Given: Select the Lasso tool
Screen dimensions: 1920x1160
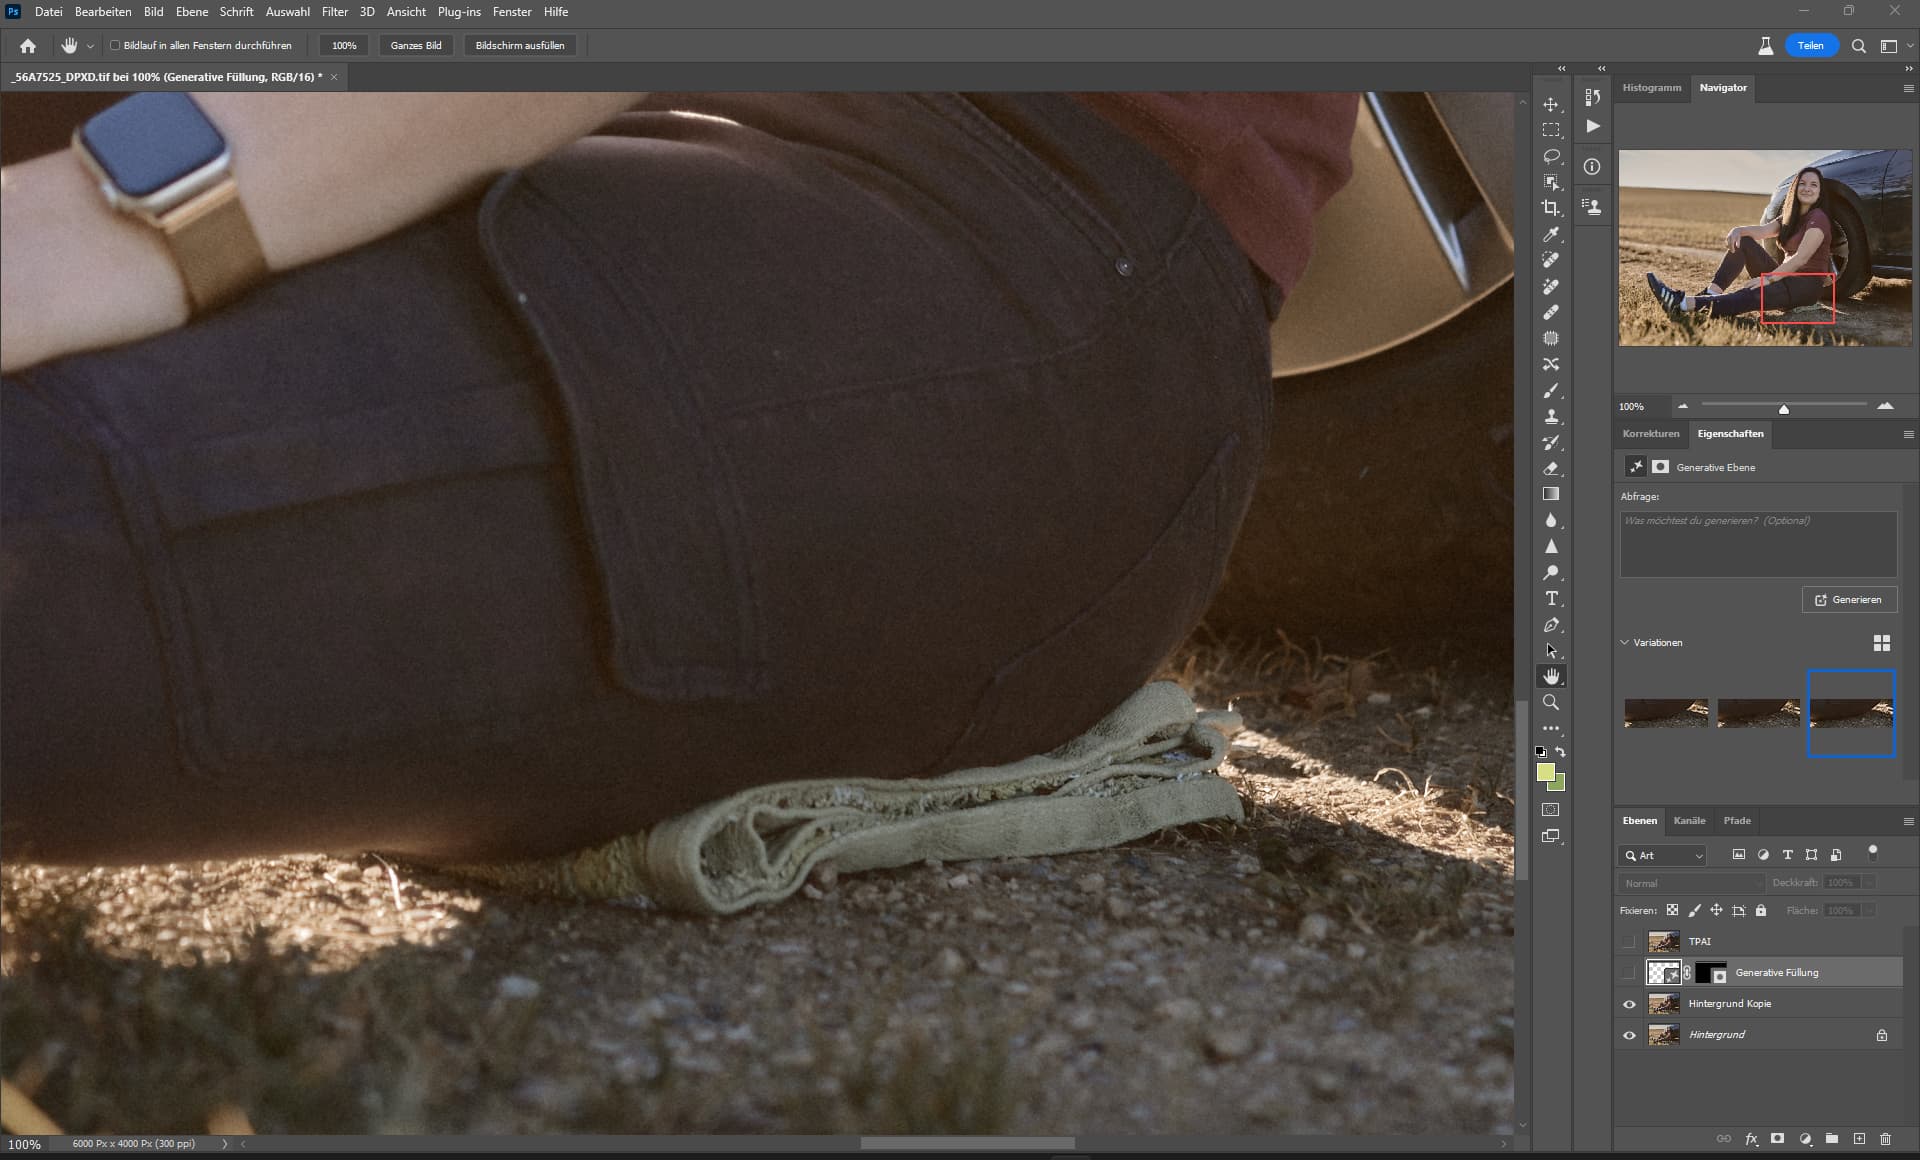Looking at the screenshot, I should click(1550, 157).
